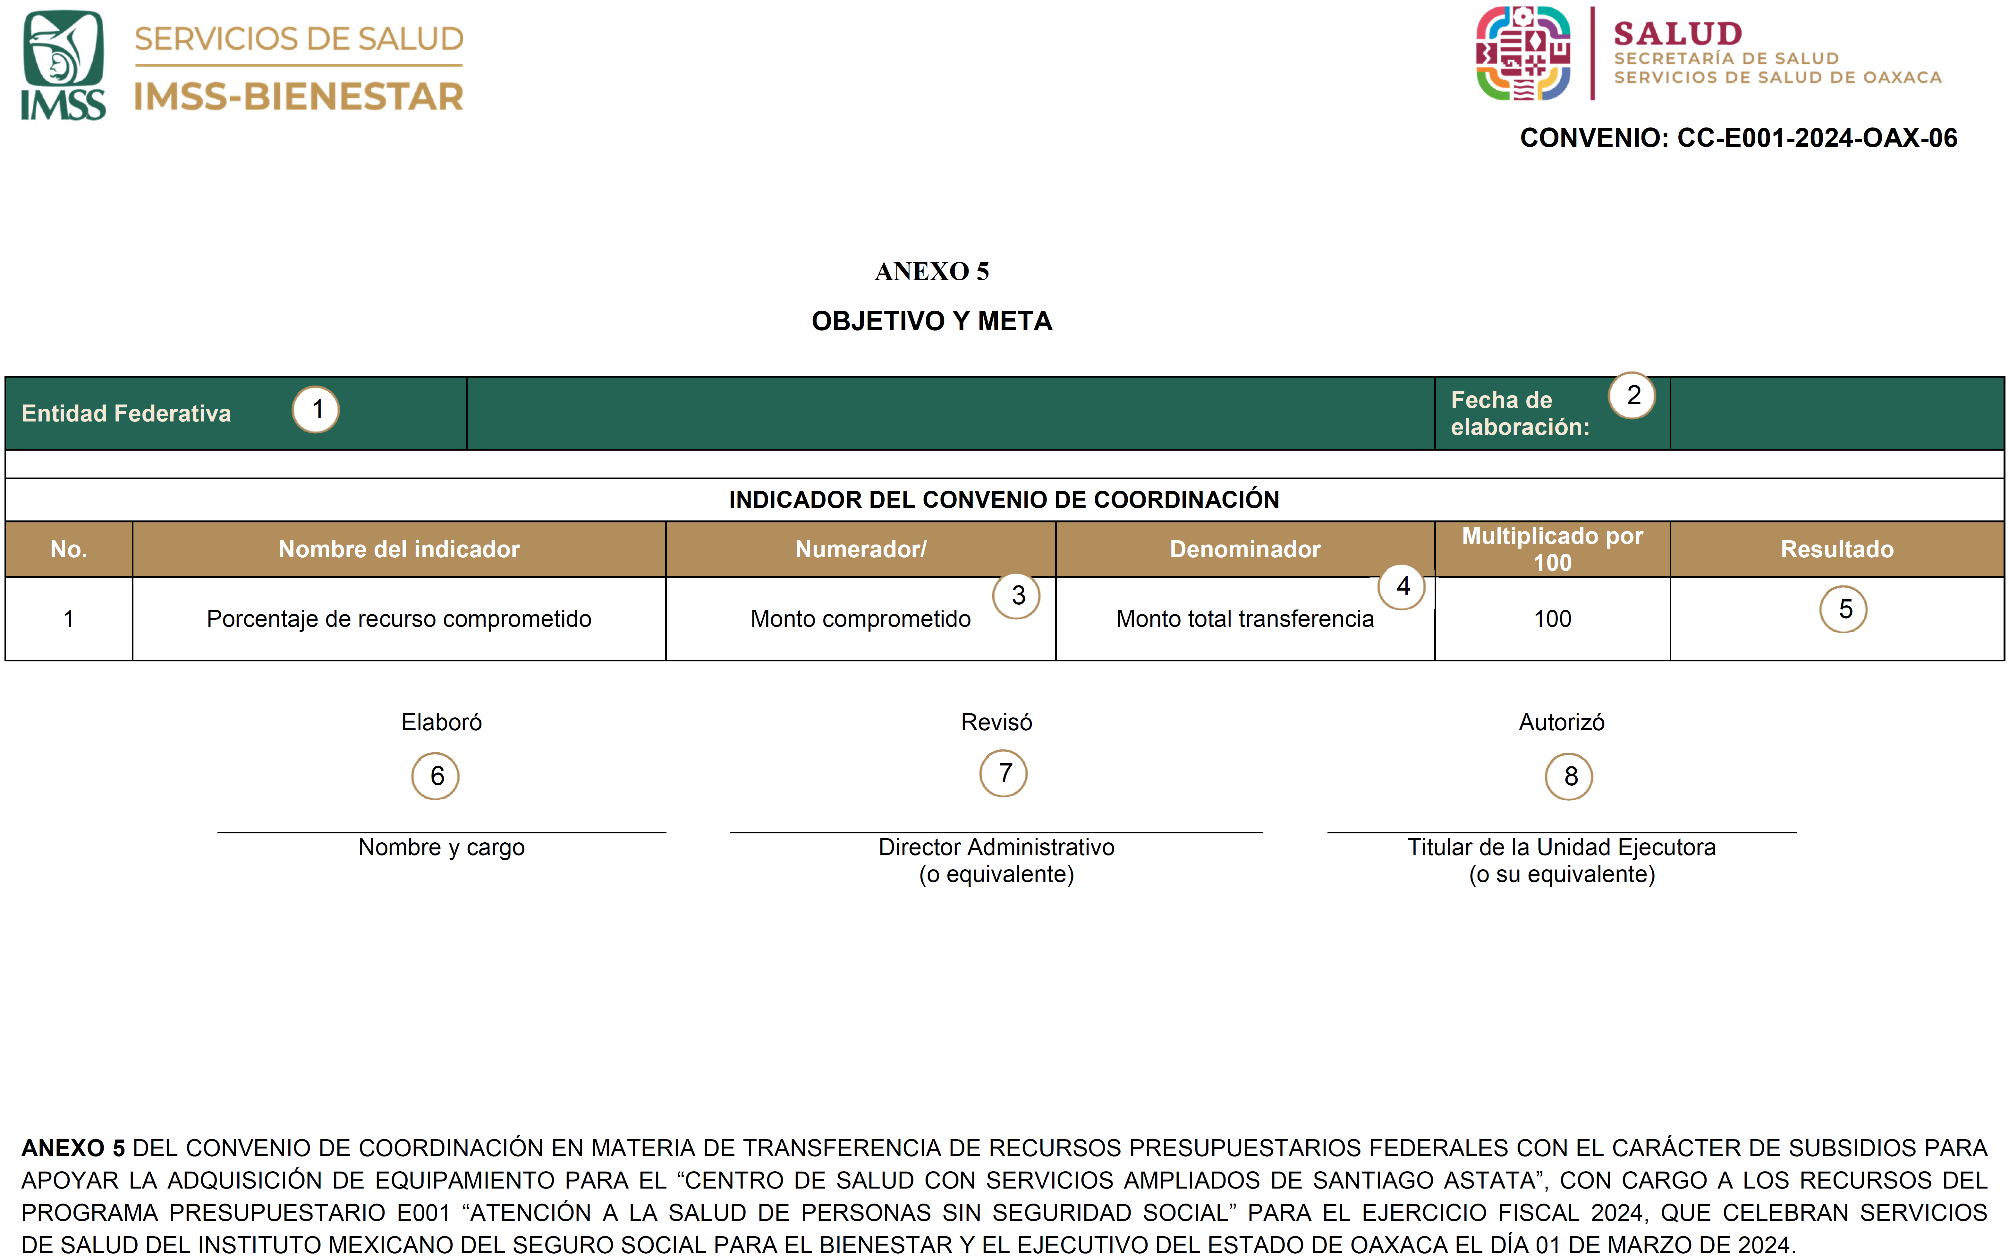Click circled number 3 by Monto comprometido
The image size is (2009, 1259).
point(1017,596)
